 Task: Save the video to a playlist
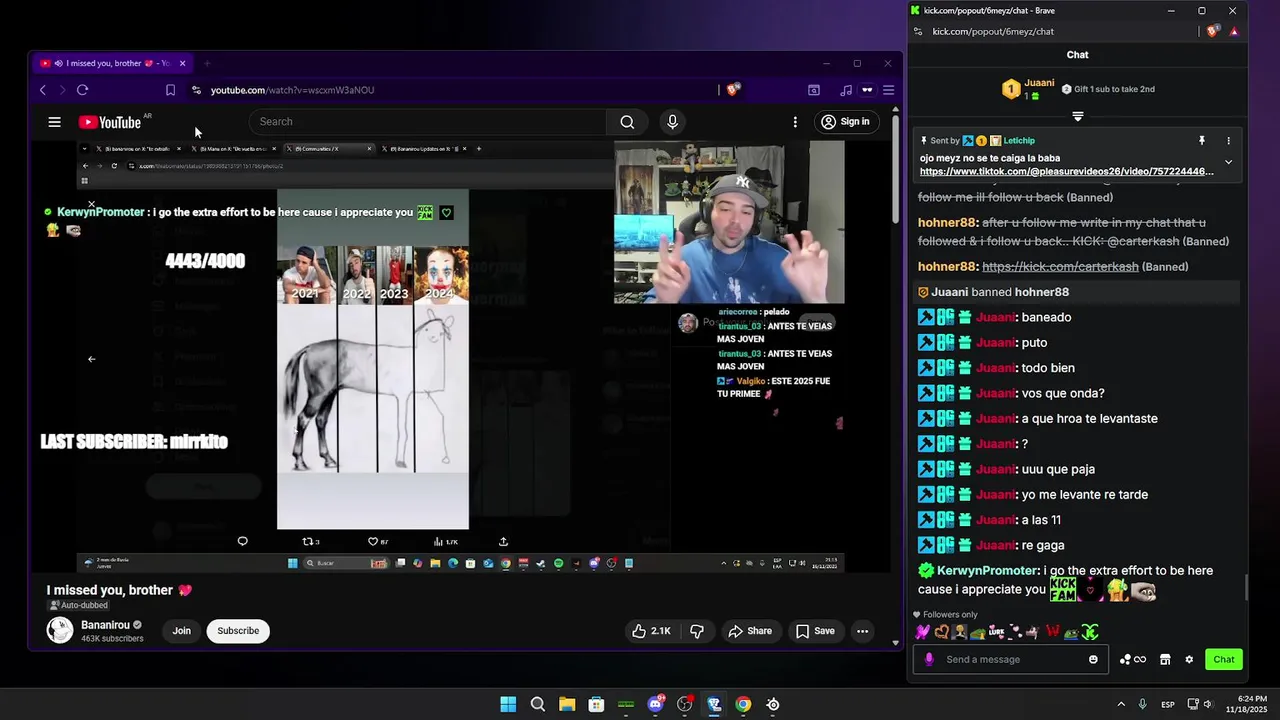tap(814, 631)
